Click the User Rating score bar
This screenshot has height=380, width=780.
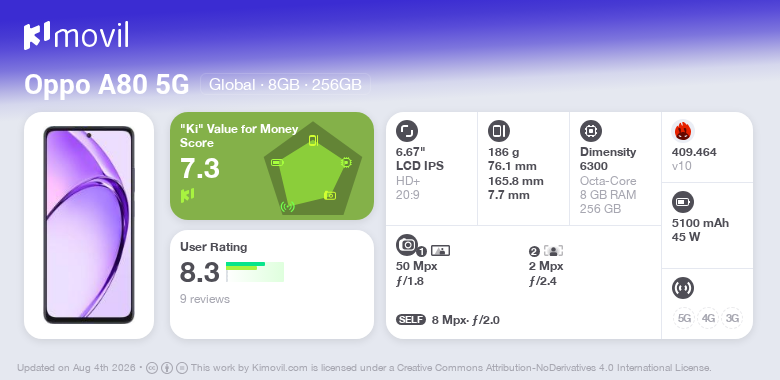(x=255, y=272)
